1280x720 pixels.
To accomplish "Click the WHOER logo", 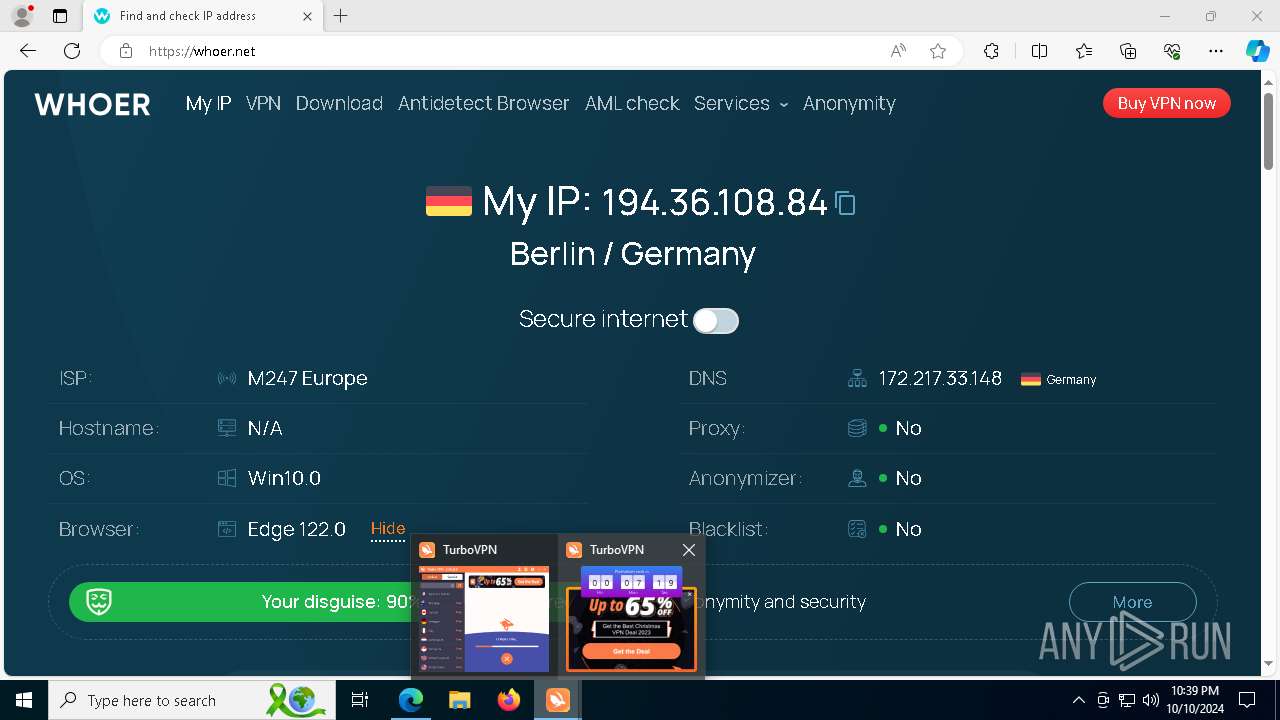I will tap(92, 104).
